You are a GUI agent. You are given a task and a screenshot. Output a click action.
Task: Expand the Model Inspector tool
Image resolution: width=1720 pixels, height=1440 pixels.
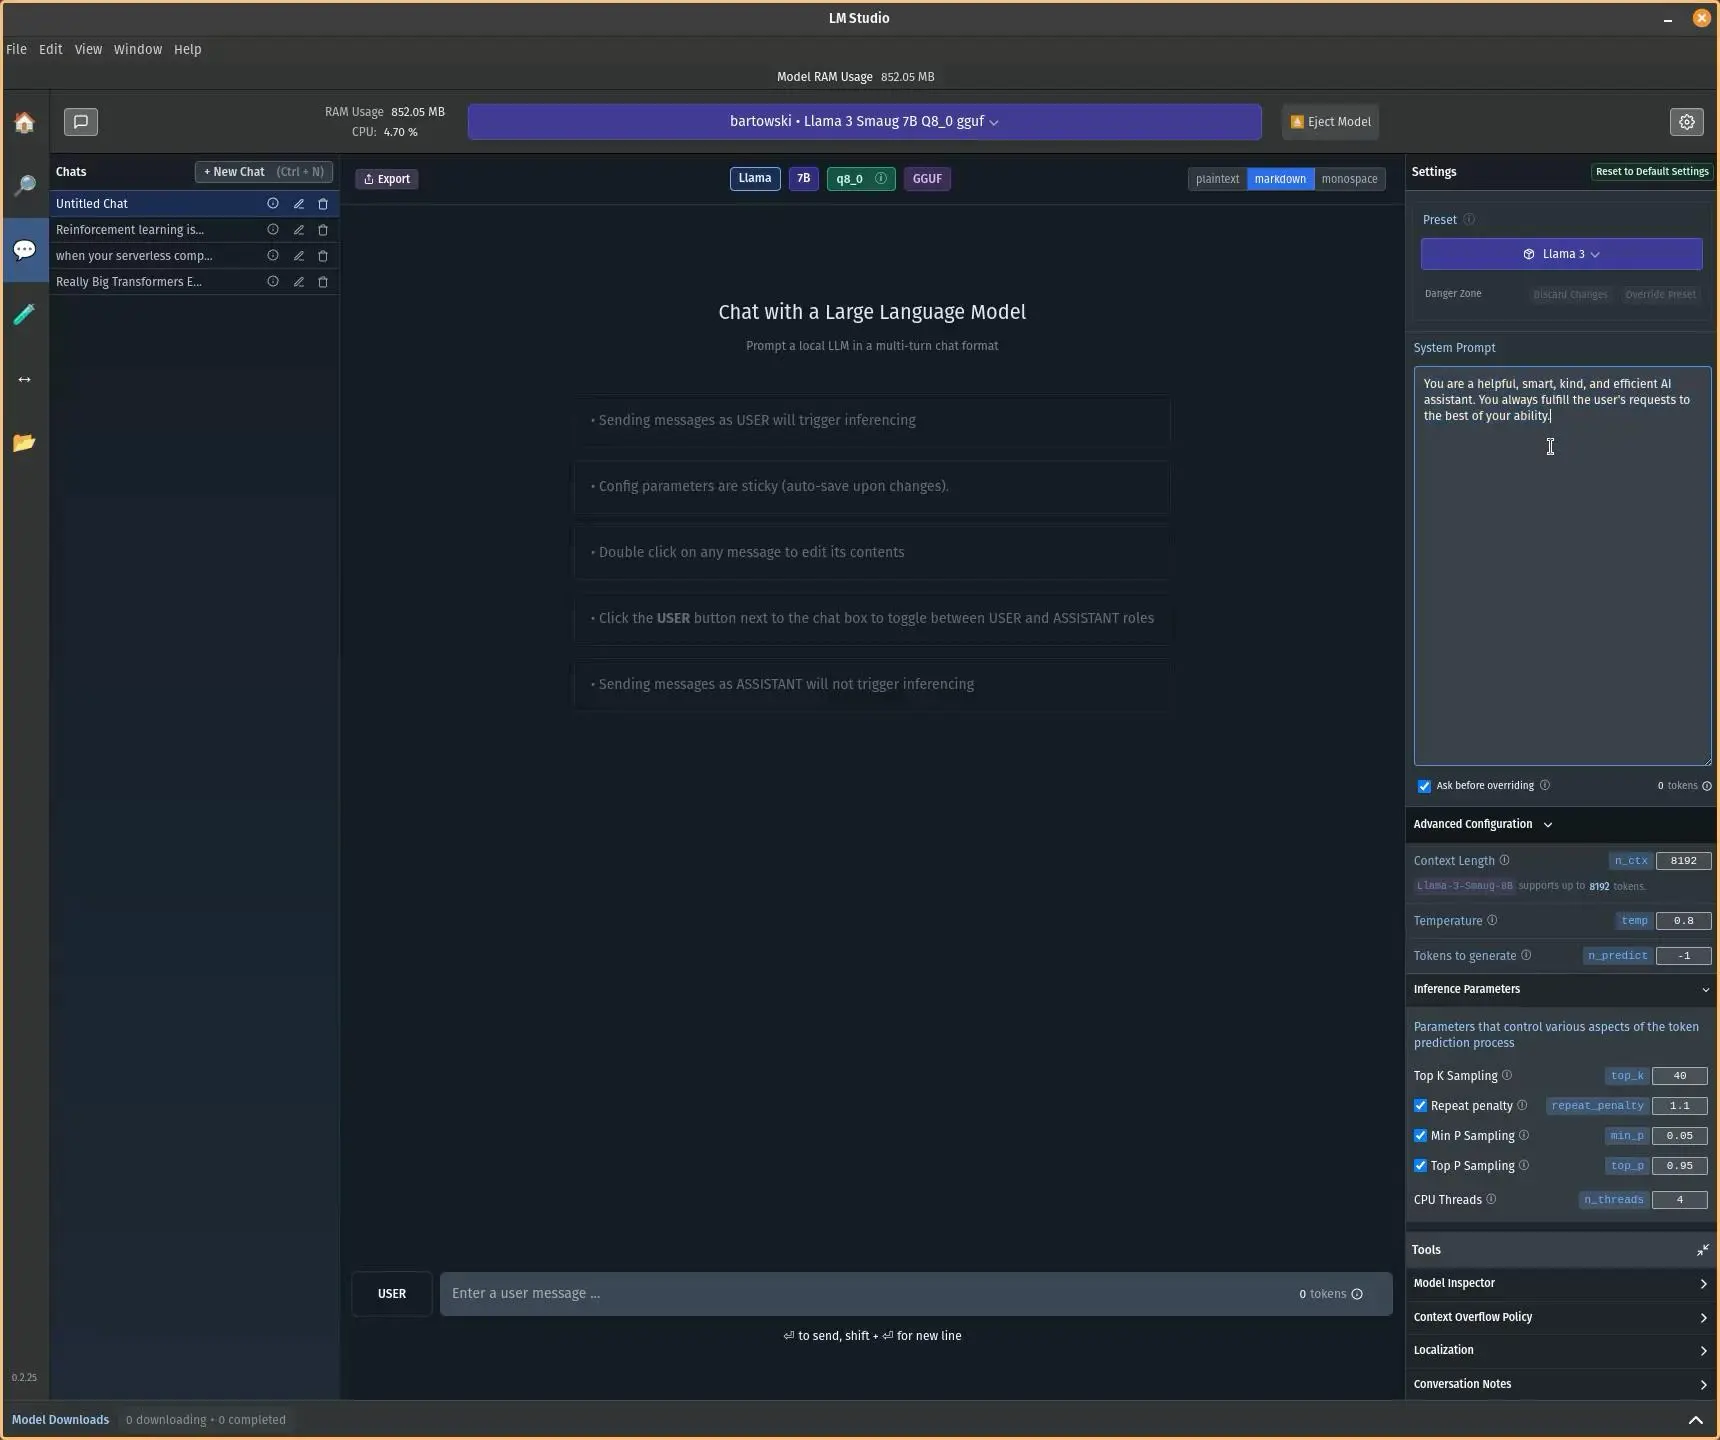pos(1560,1283)
